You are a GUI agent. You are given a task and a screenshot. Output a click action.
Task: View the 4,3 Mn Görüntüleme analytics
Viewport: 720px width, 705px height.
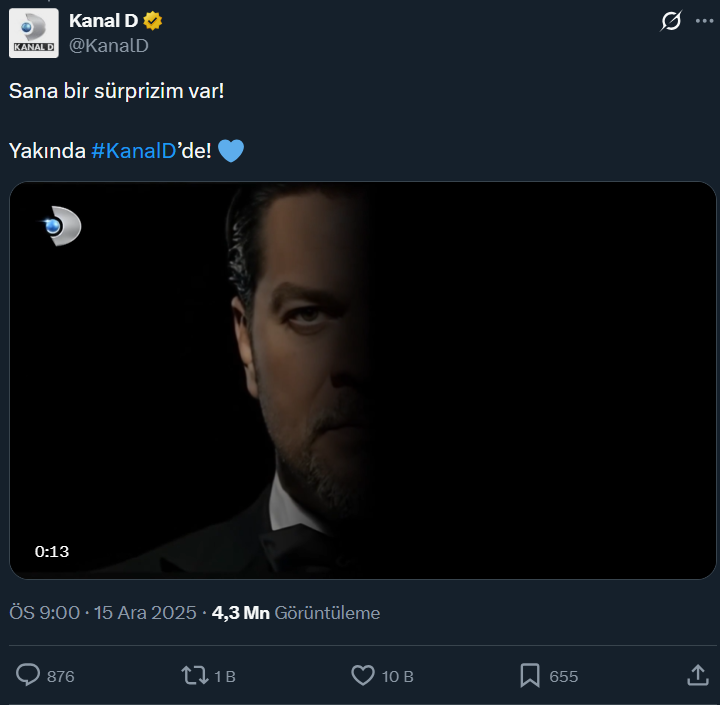pos(296,613)
